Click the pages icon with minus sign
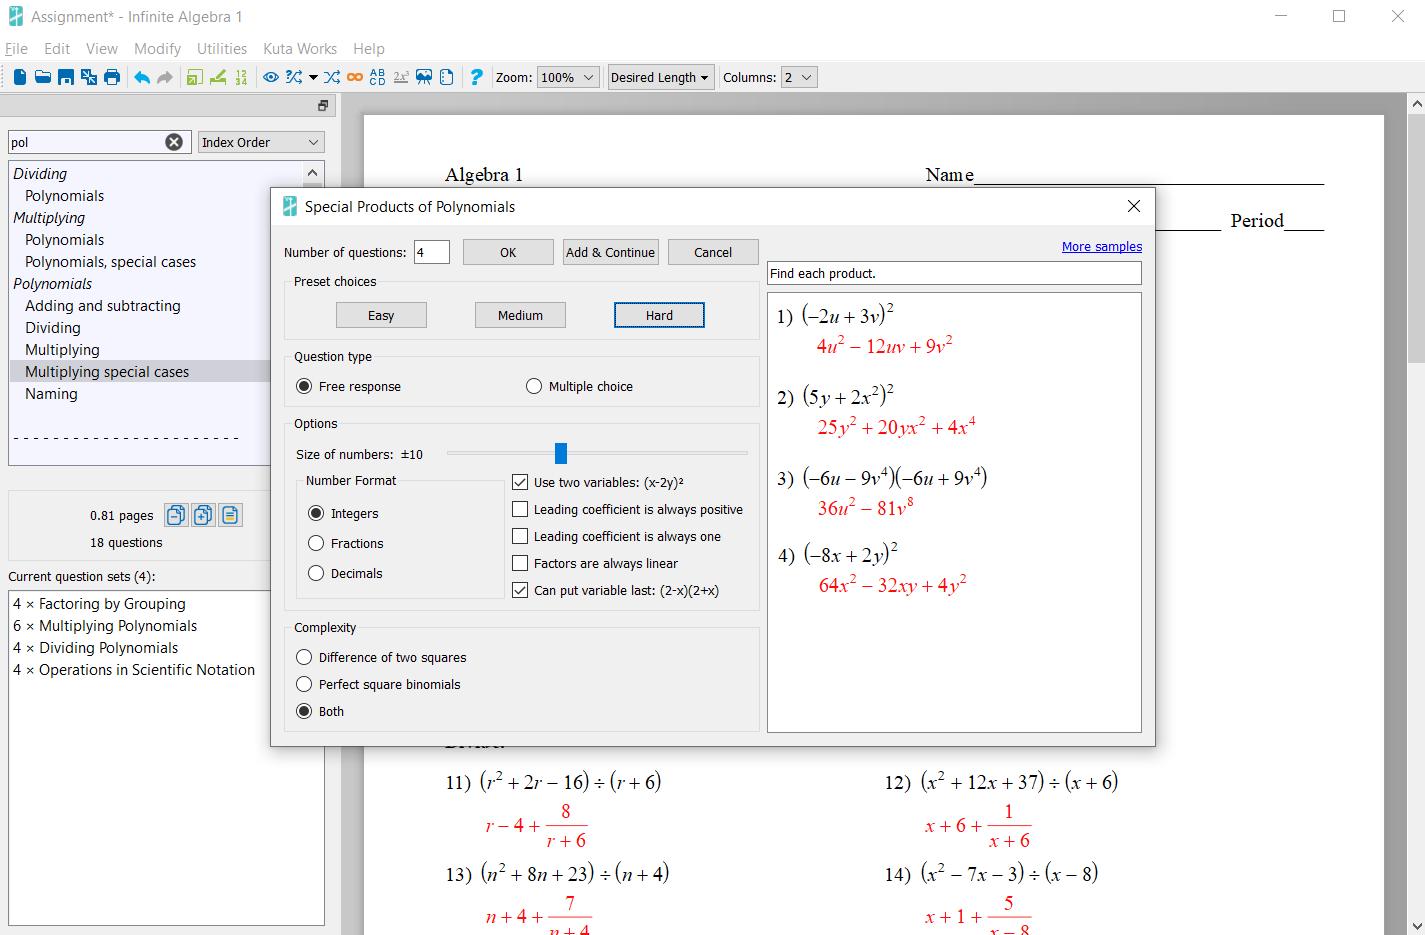 [x=176, y=515]
